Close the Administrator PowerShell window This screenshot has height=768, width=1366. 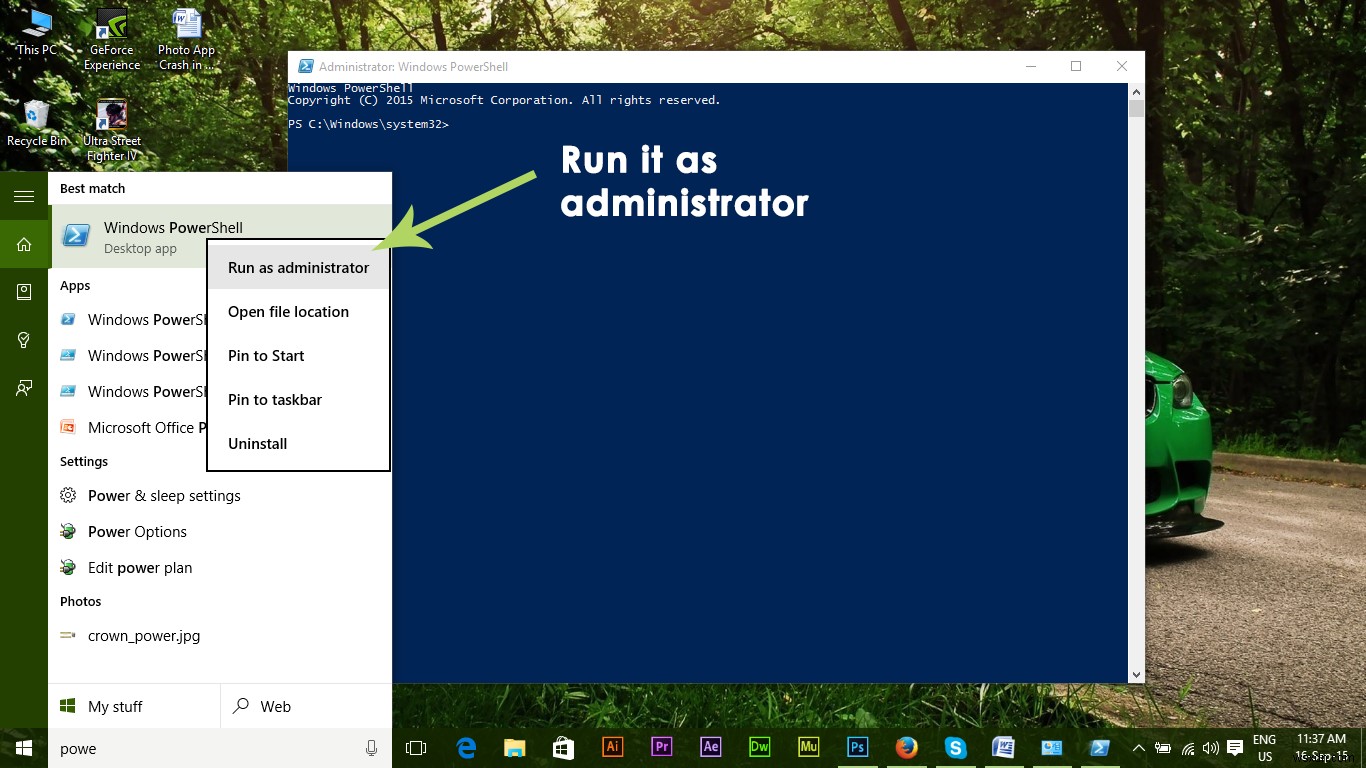tap(1122, 67)
